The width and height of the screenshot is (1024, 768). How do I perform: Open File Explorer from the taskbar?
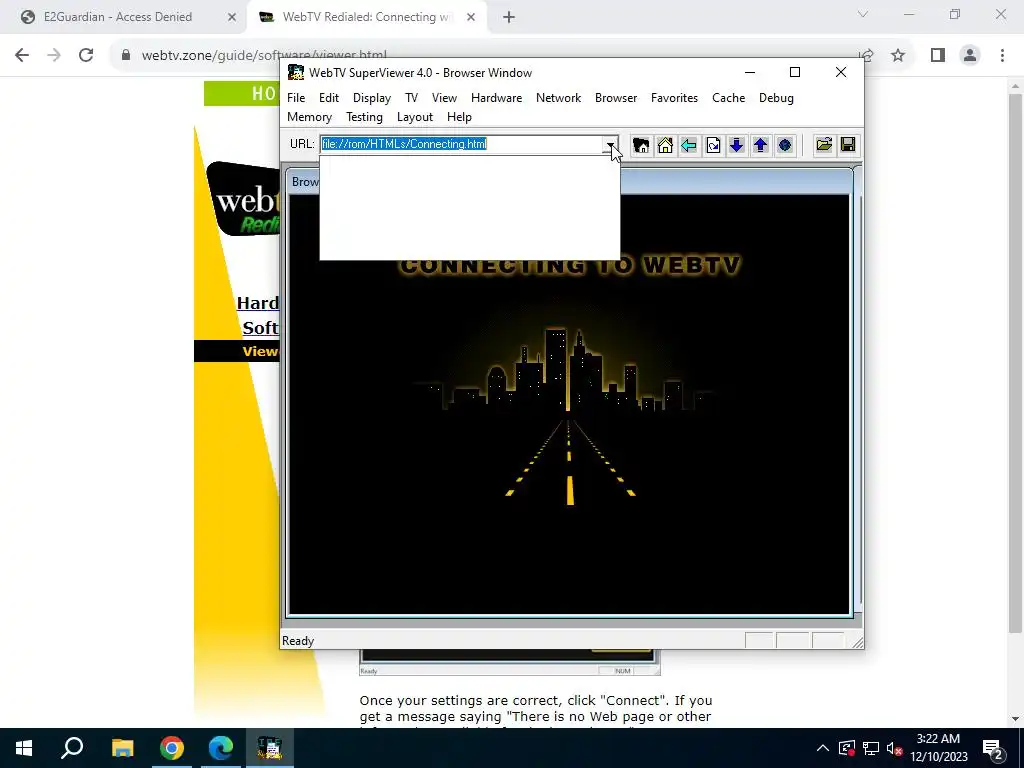(x=122, y=748)
